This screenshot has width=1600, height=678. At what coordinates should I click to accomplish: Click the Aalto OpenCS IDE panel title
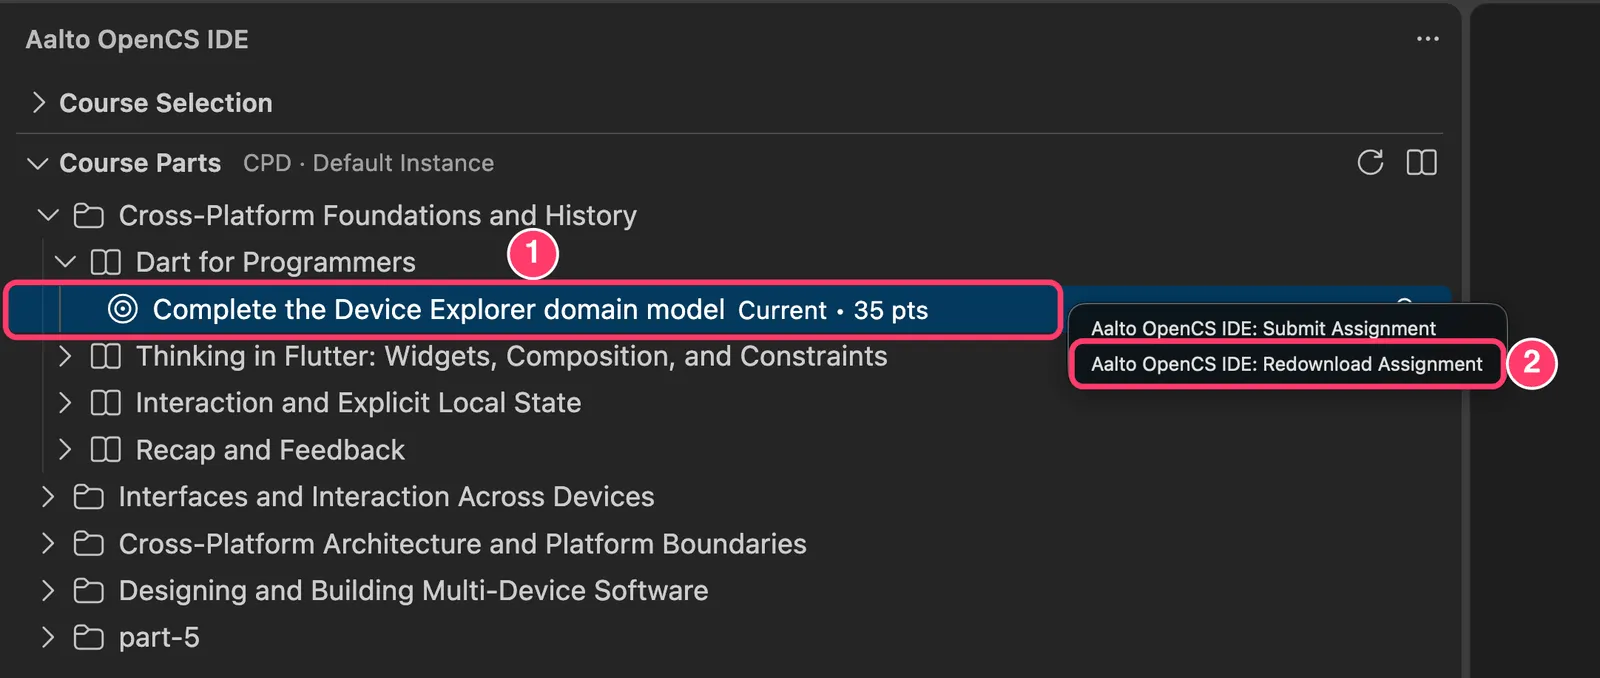(x=137, y=39)
